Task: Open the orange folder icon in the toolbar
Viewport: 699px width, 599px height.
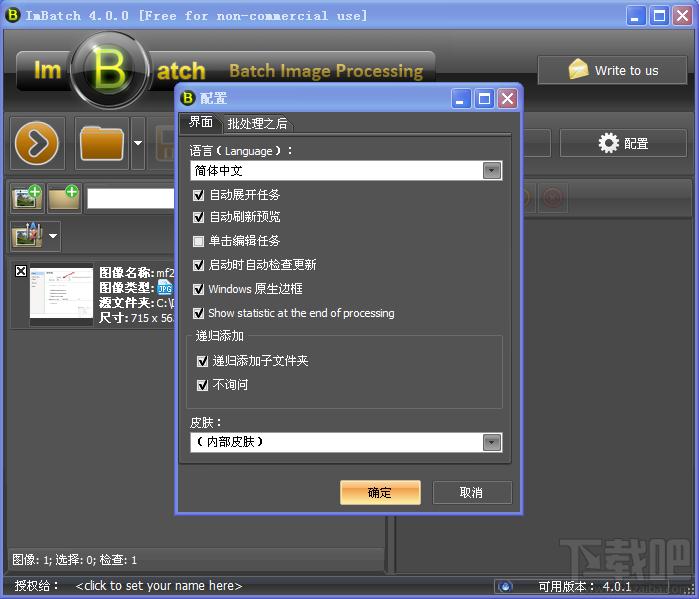Action: click(x=102, y=143)
